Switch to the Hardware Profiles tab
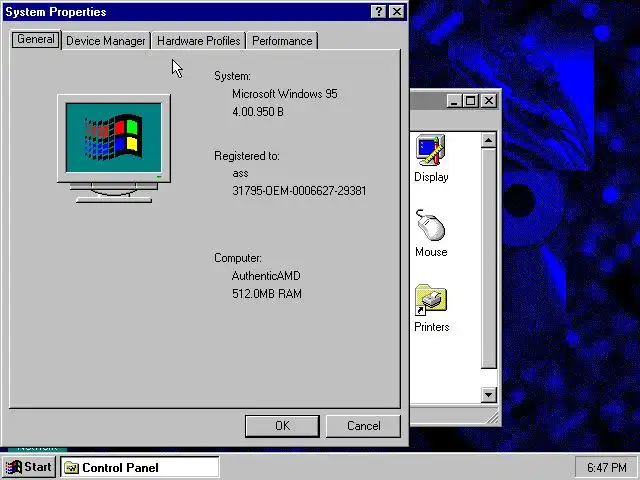640x480 pixels. 198,41
